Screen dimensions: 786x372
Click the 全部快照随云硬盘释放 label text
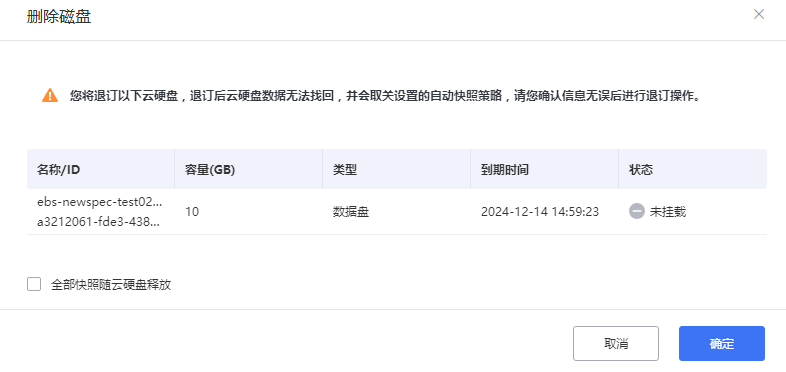tap(111, 285)
